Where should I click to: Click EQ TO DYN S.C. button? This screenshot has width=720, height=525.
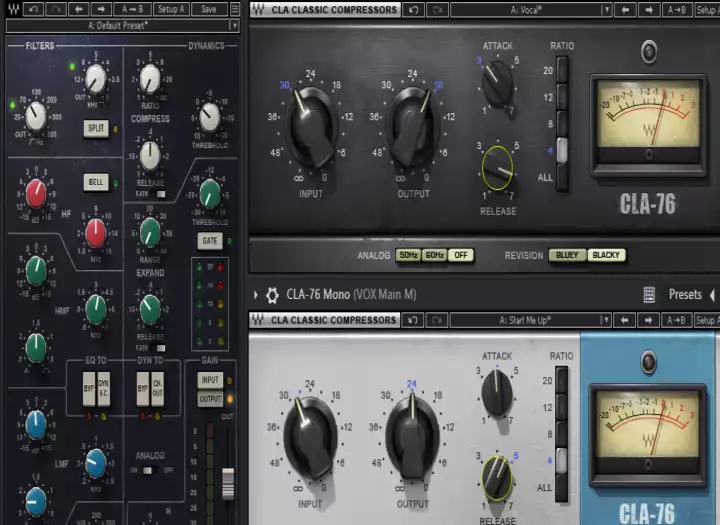coord(104,389)
